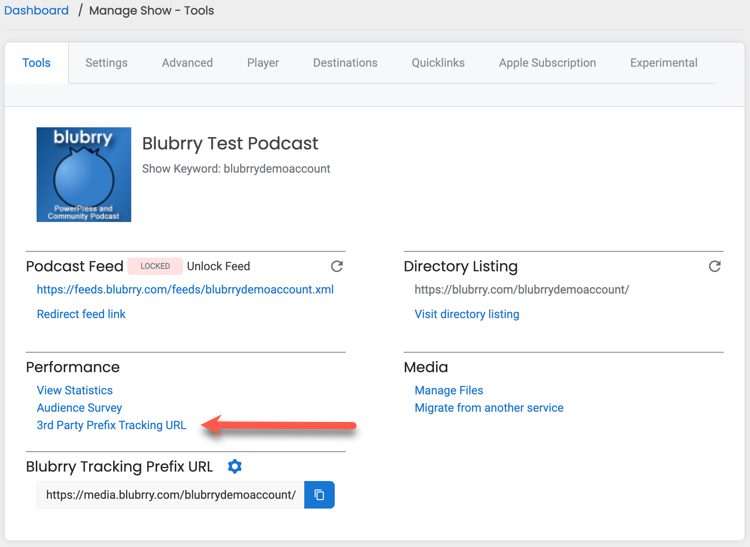Open the Destinations tab
Screen dimensions: 750x547
345,63
